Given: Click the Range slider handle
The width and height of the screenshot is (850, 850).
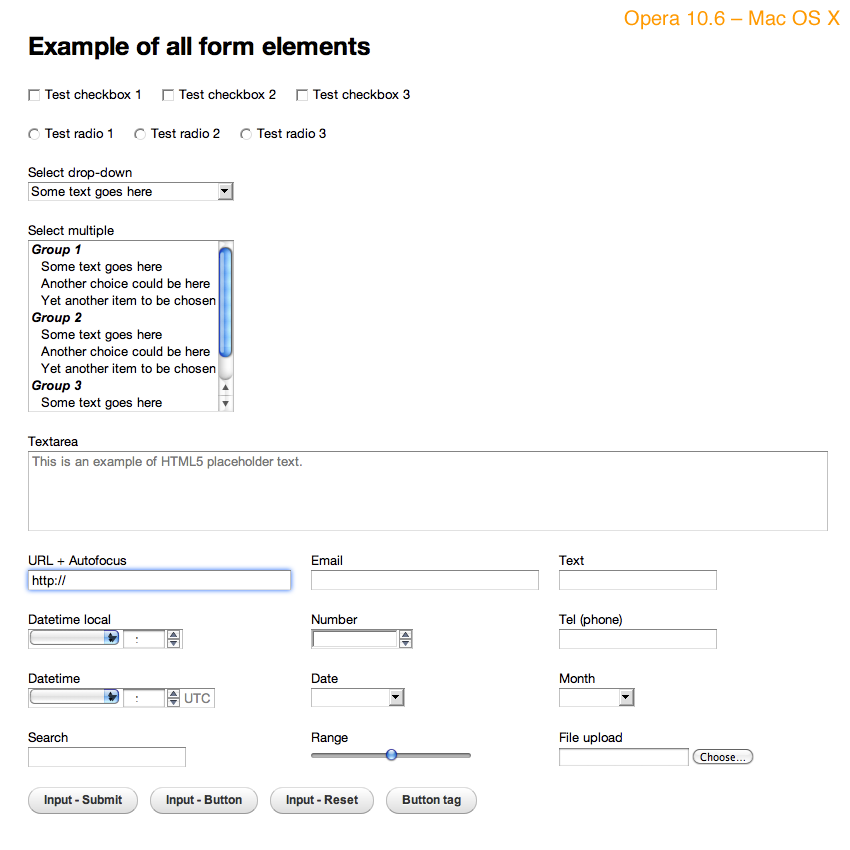Looking at the screenshot, I should 391,755.
